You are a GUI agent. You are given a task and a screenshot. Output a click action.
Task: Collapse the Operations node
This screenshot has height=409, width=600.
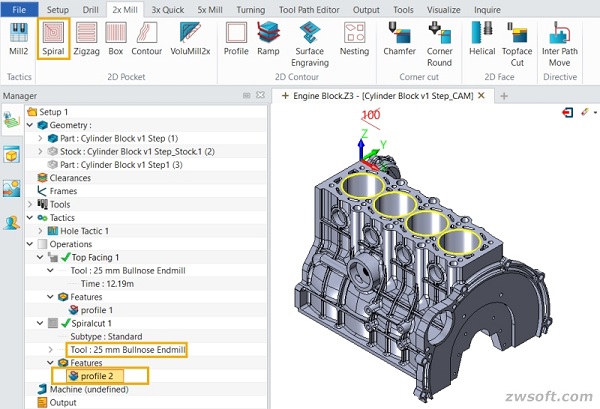point(30,244)
